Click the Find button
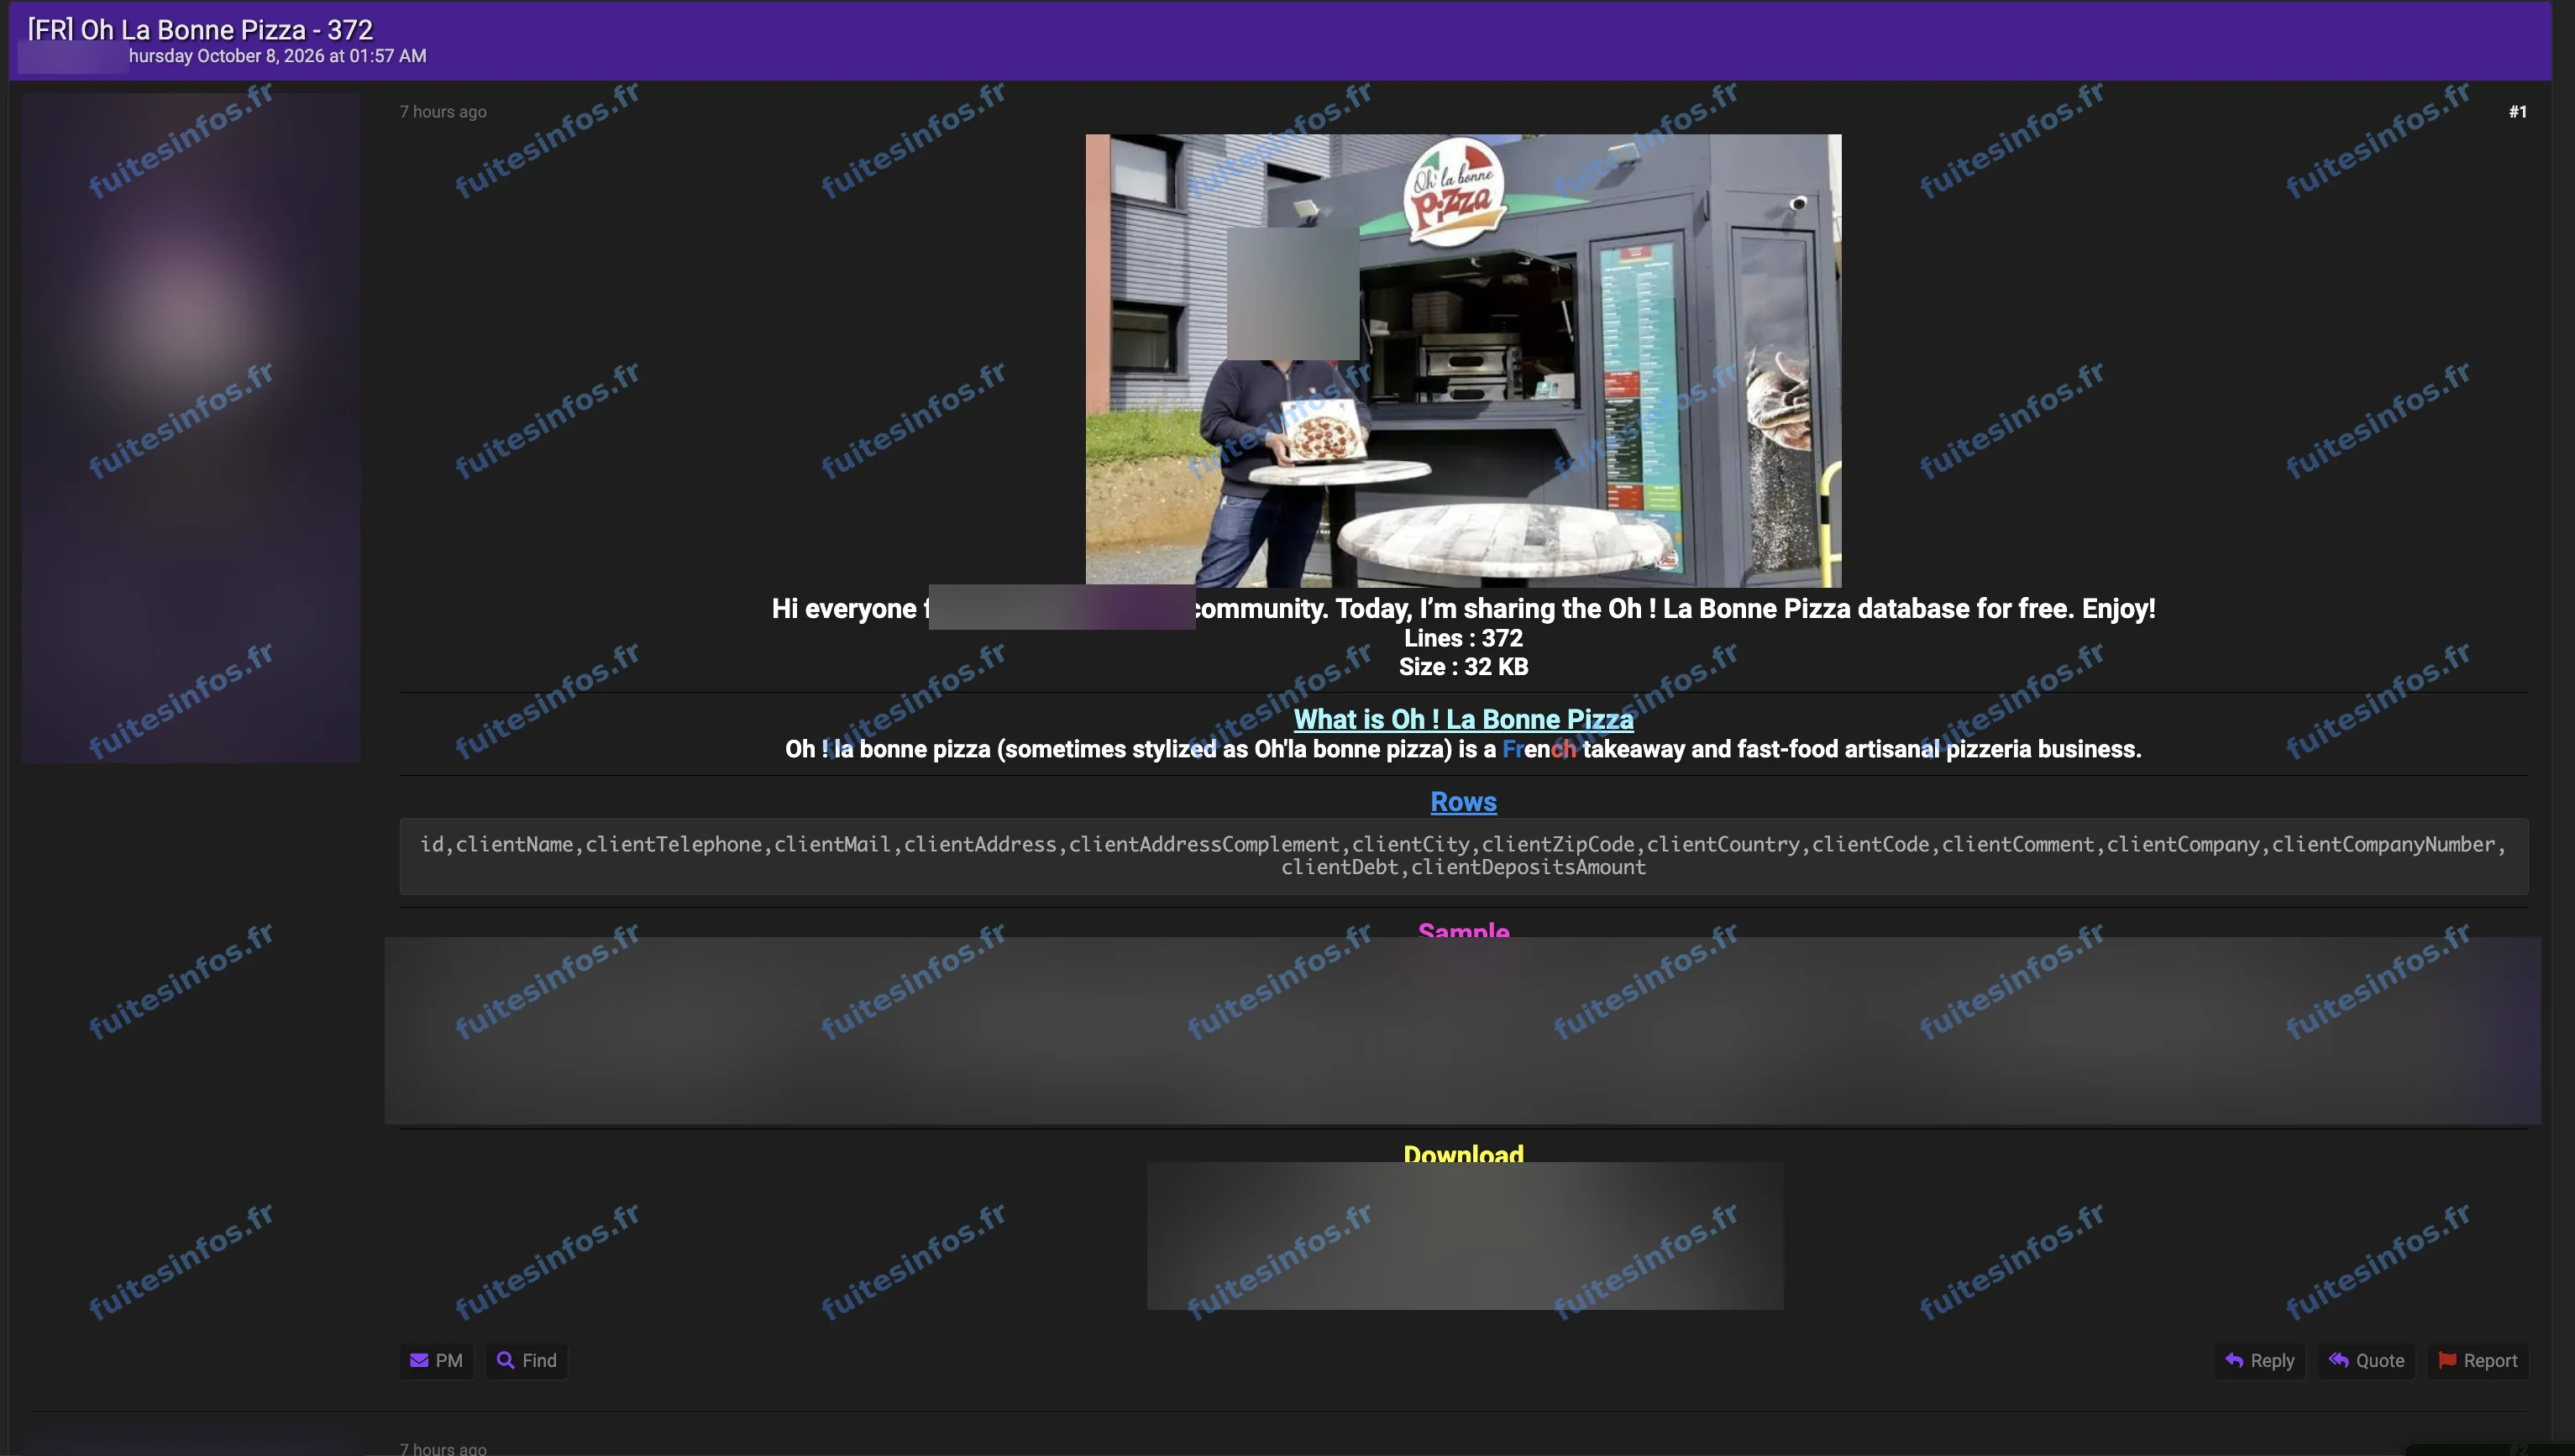 (527, 1360)
